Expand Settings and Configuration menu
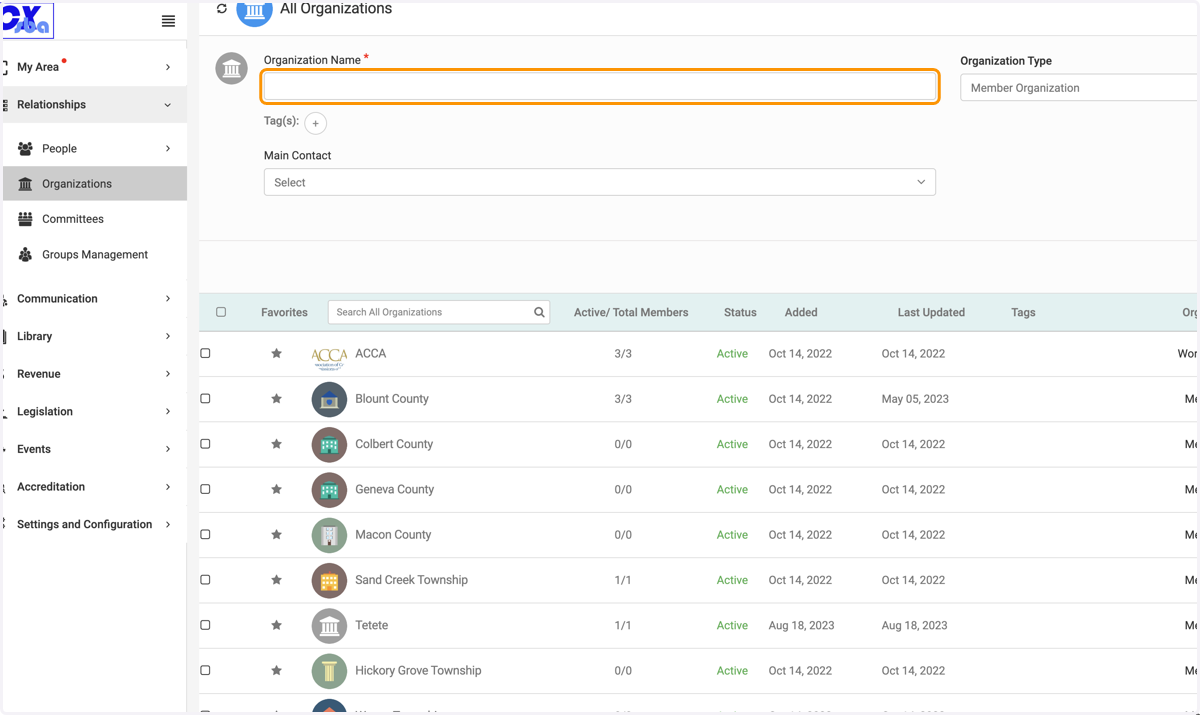This screenshot has height=715, width=1200. click(94, 524)
